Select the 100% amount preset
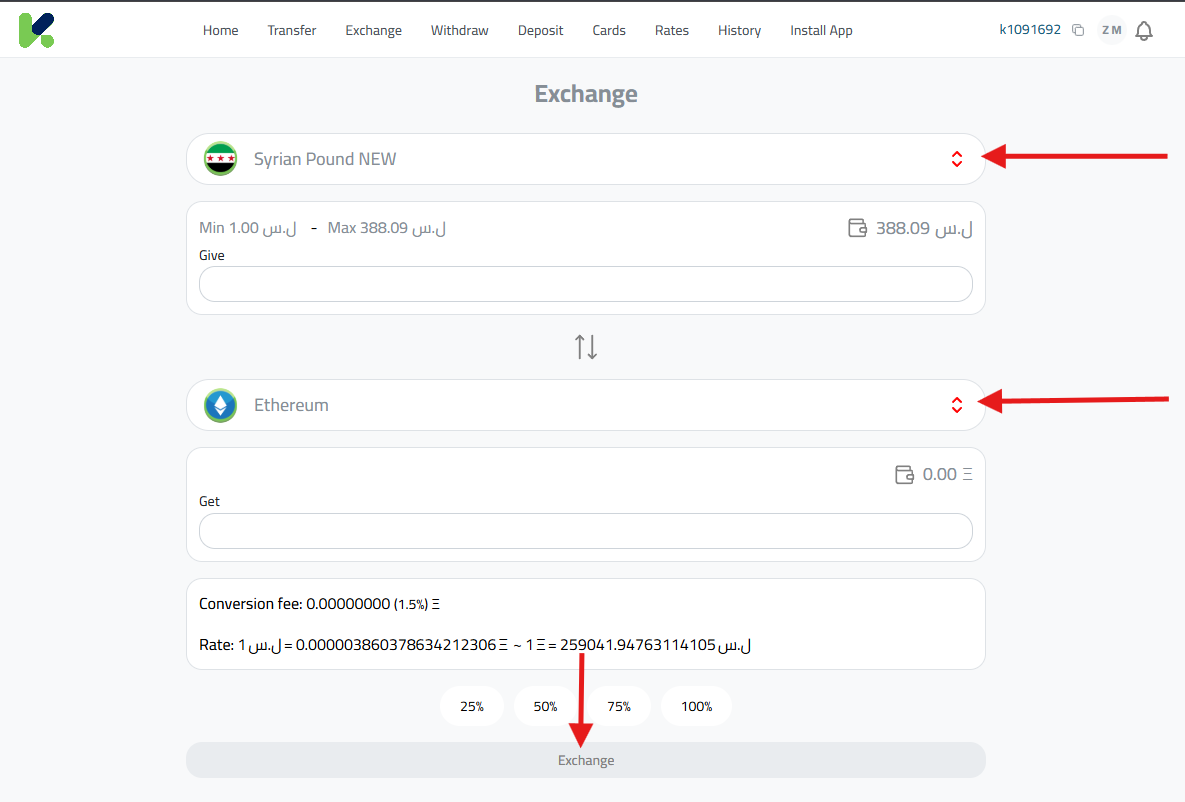The height and width of the screenshot is (802, 1185). [696, 706]
